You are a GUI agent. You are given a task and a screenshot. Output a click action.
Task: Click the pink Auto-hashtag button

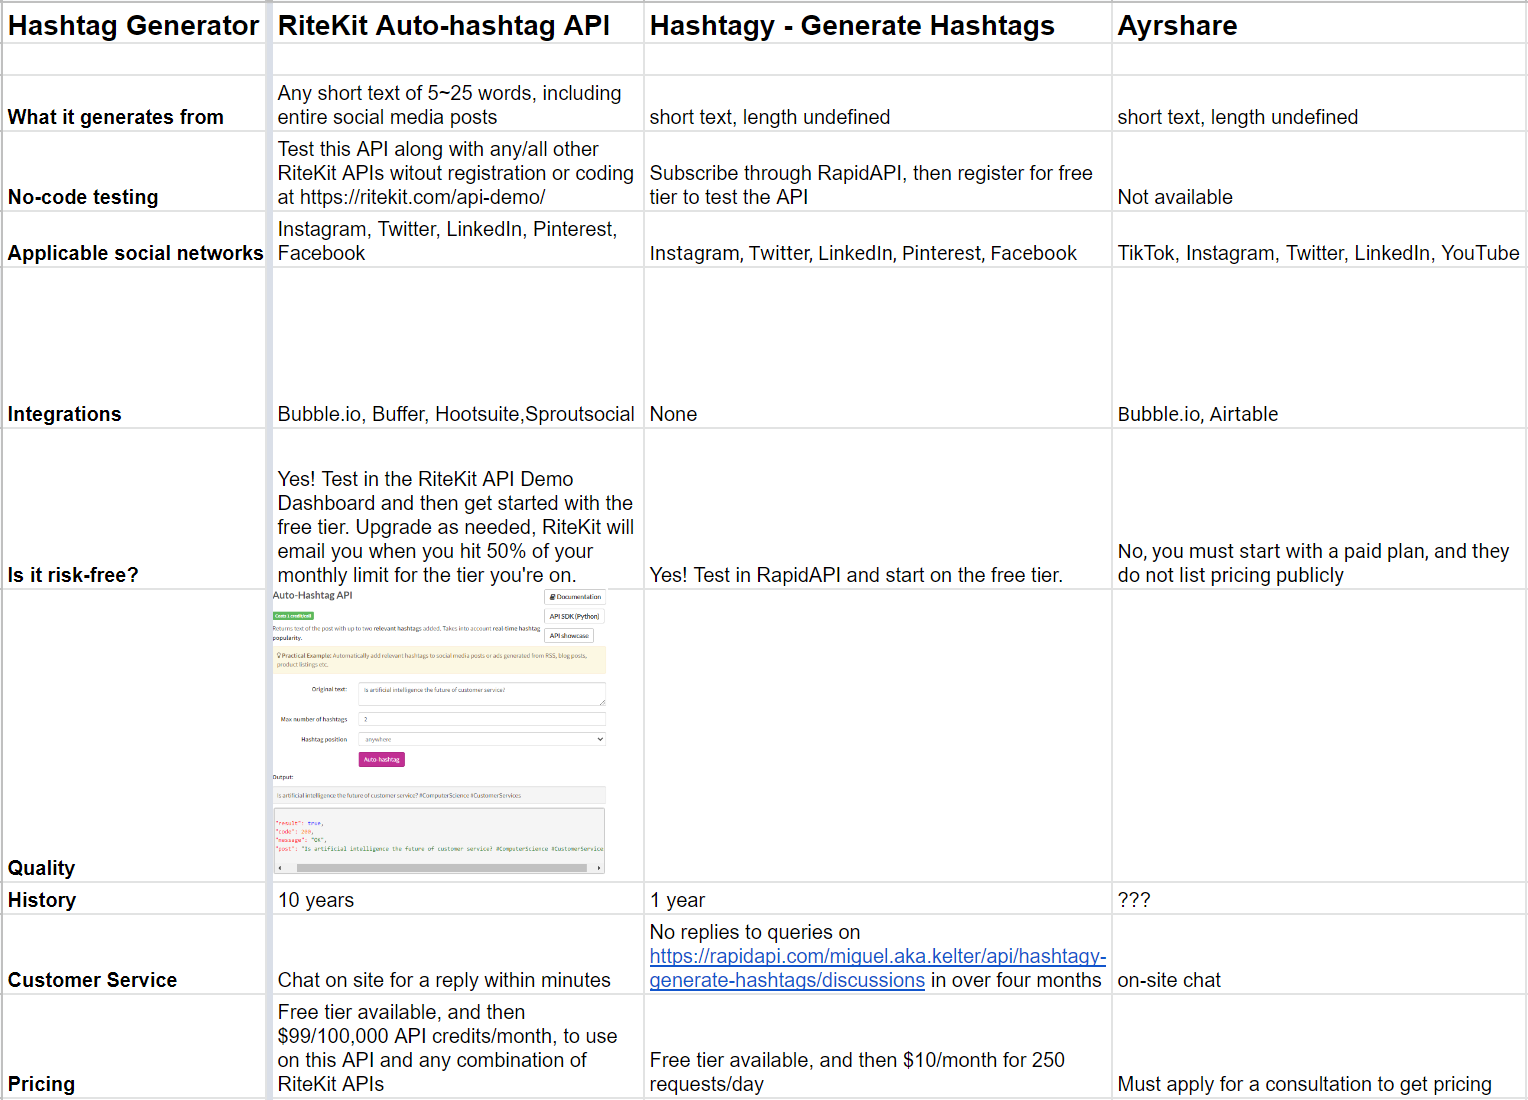point(381,760)
